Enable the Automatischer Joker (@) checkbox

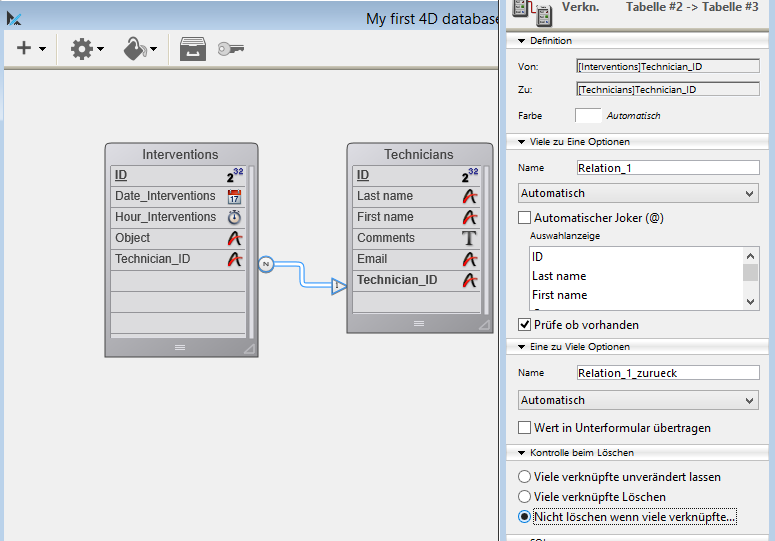525,217
